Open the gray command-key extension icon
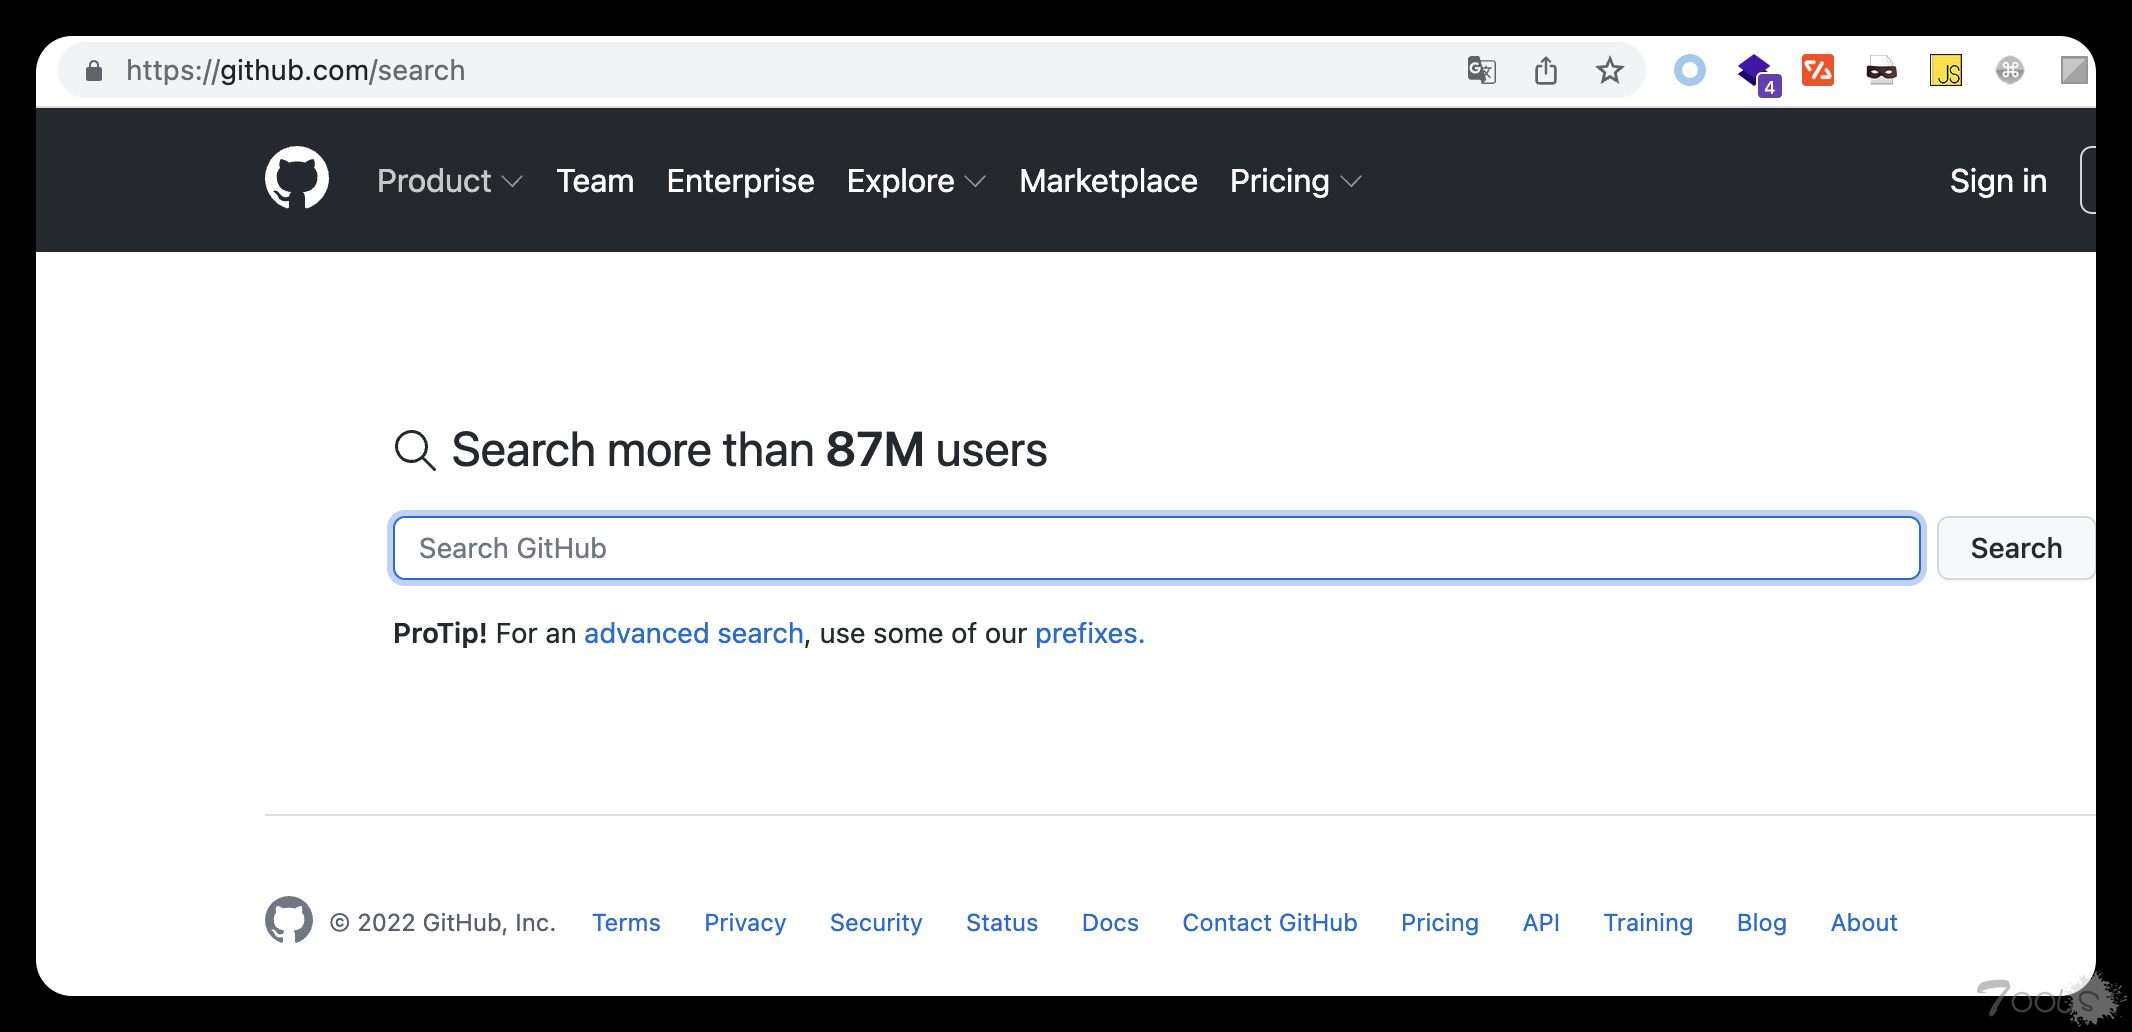 click(2010, 70)
